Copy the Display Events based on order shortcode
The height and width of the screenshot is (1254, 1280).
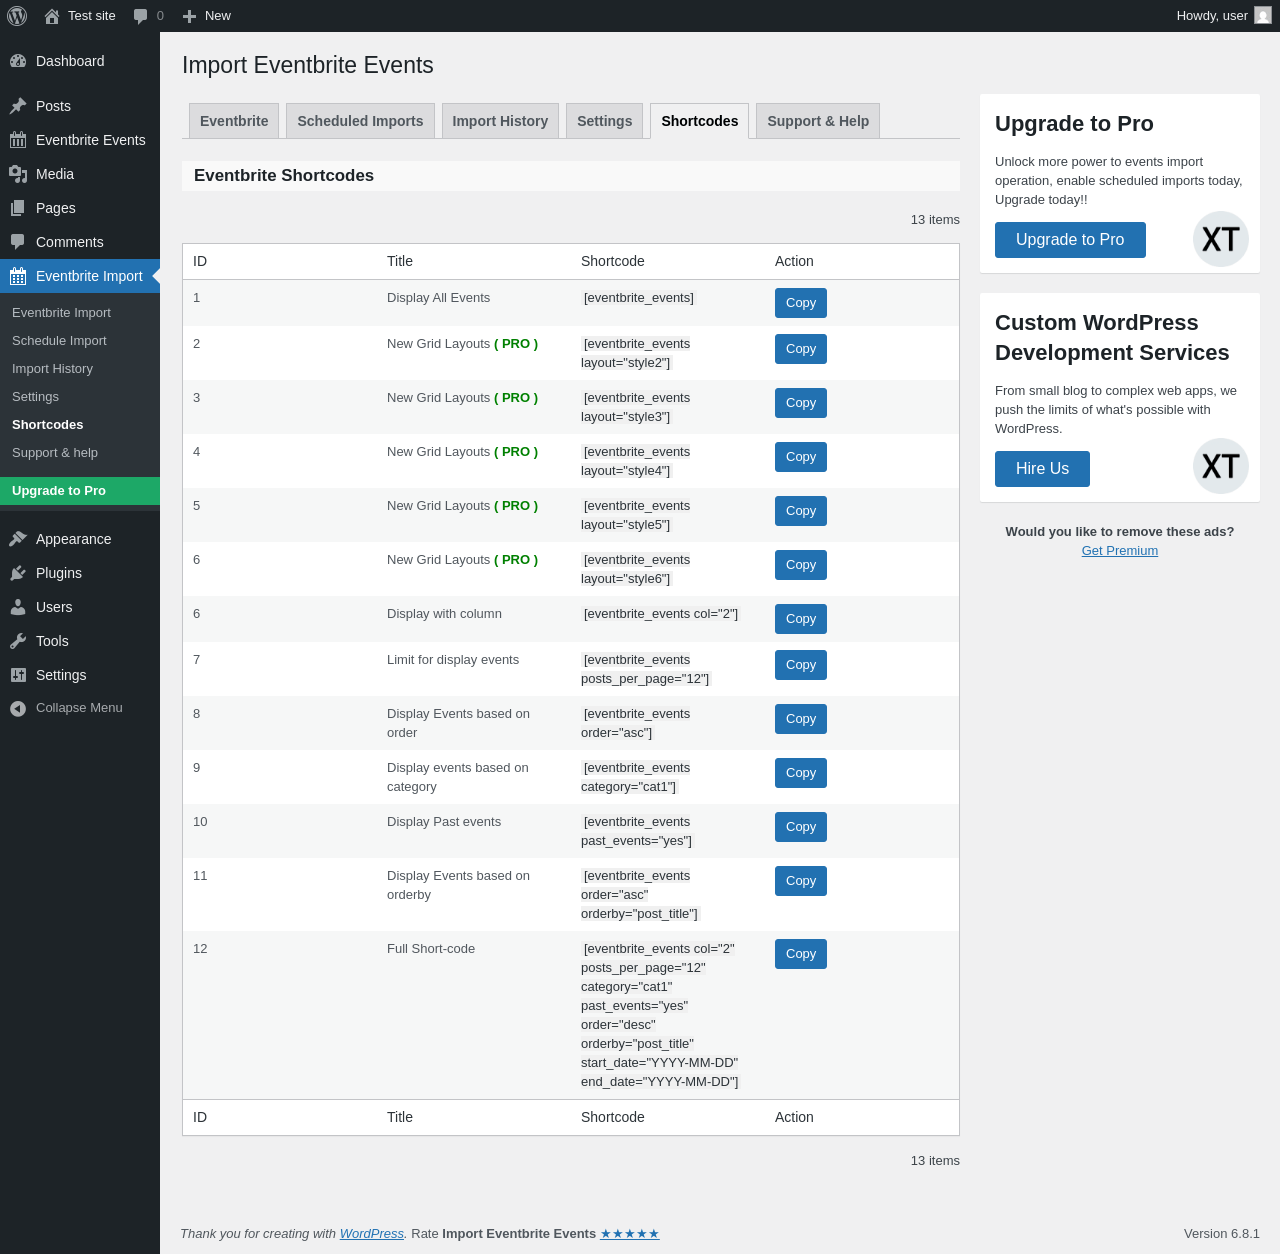pyautogui.click(x=801, y=719)
